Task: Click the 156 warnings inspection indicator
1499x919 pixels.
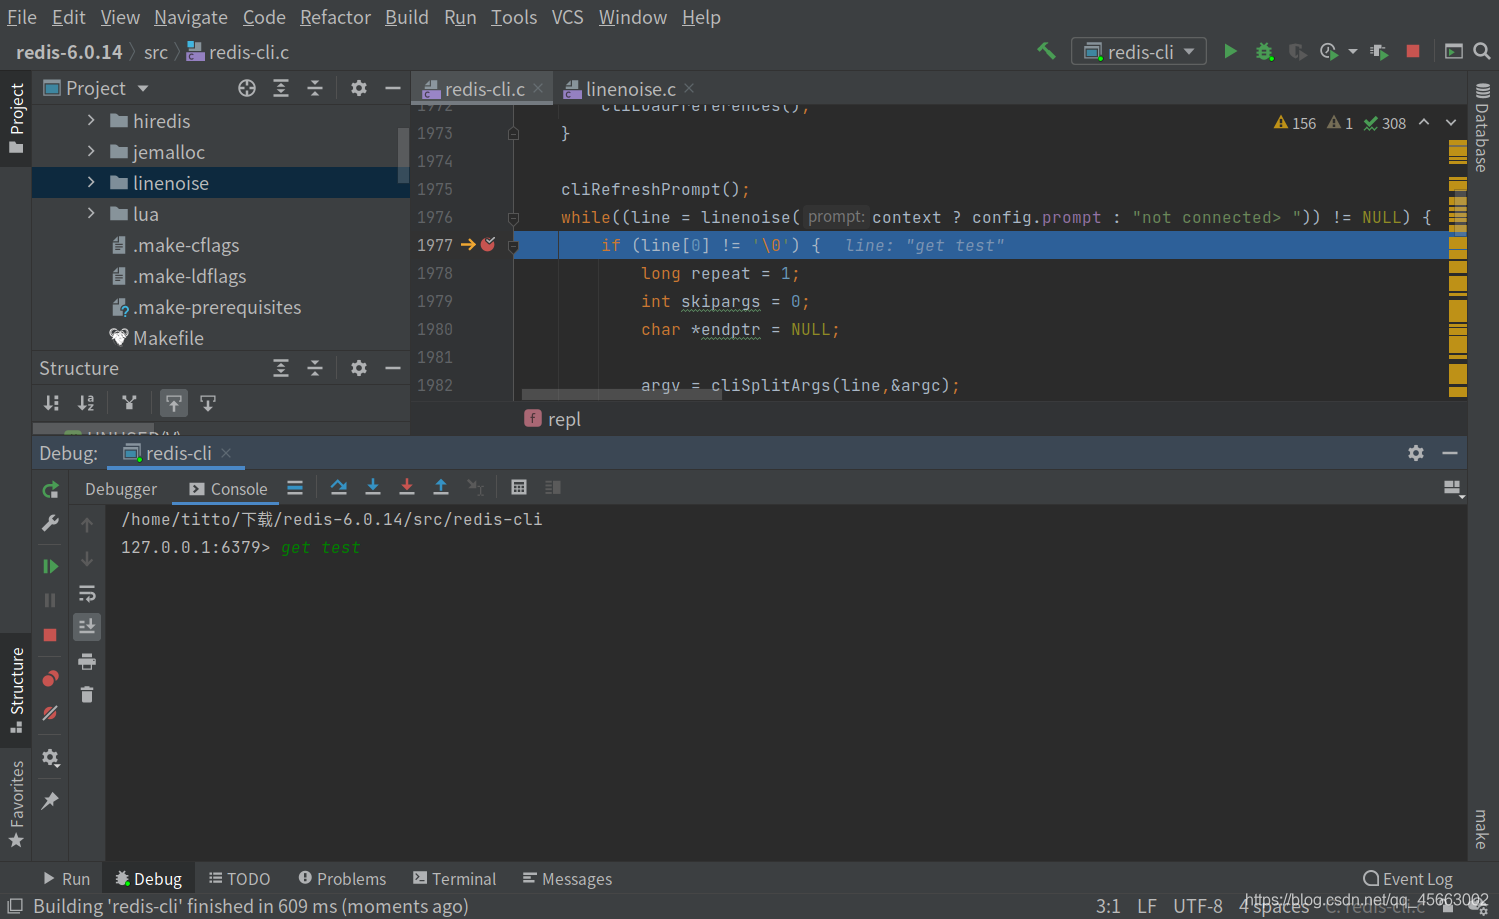Action: pos(1295,123)
